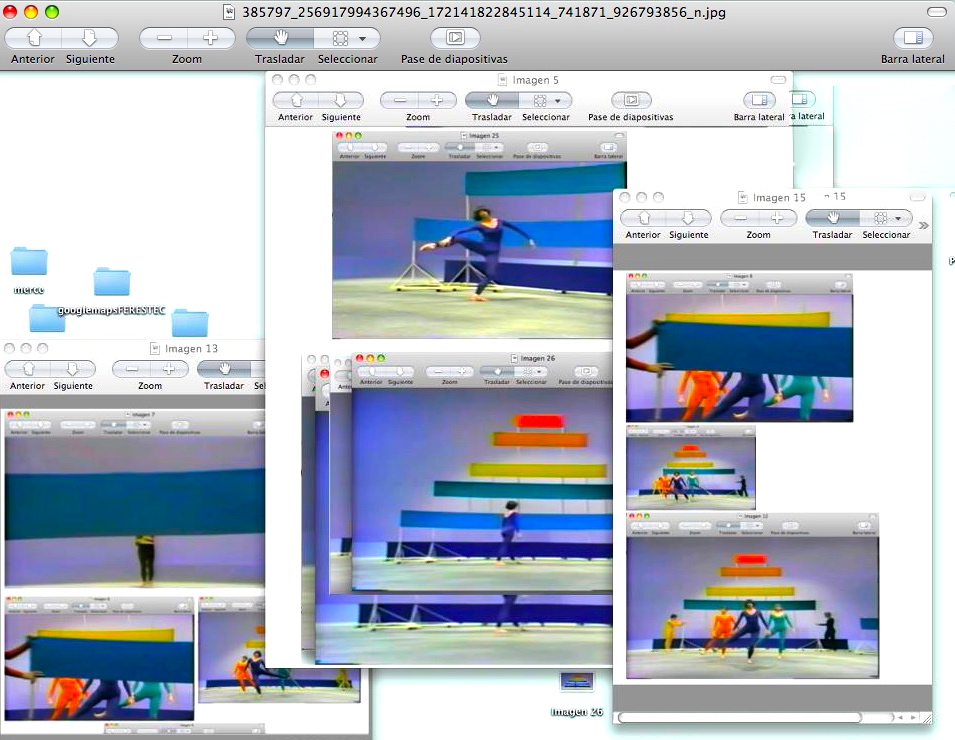Zoom in with the plus button in the main jpg window
This screenshot has height=740, width=955.
click(x=211, y=38)
